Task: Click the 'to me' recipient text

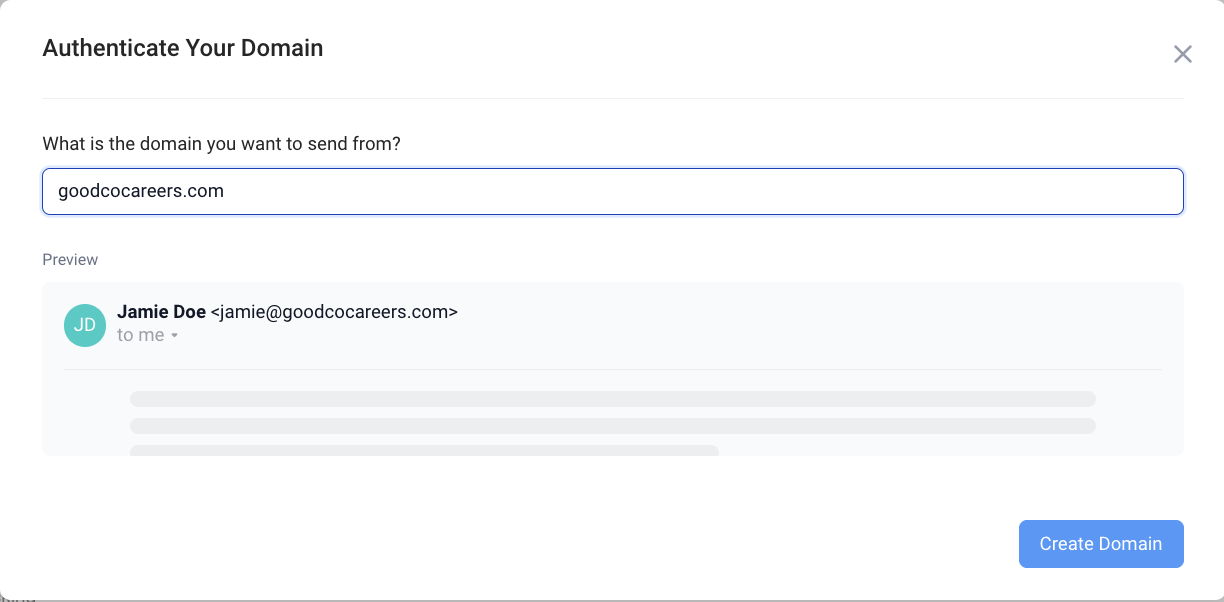Action: pos(140,336)
